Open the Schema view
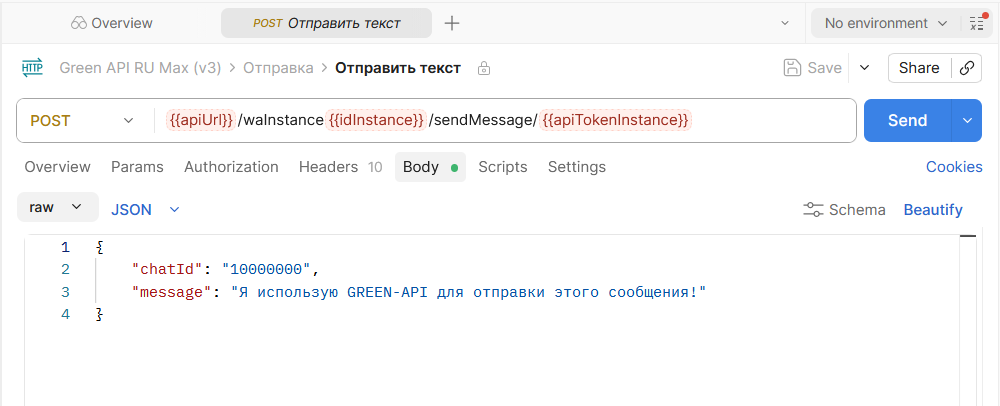 tap(845, 210)
